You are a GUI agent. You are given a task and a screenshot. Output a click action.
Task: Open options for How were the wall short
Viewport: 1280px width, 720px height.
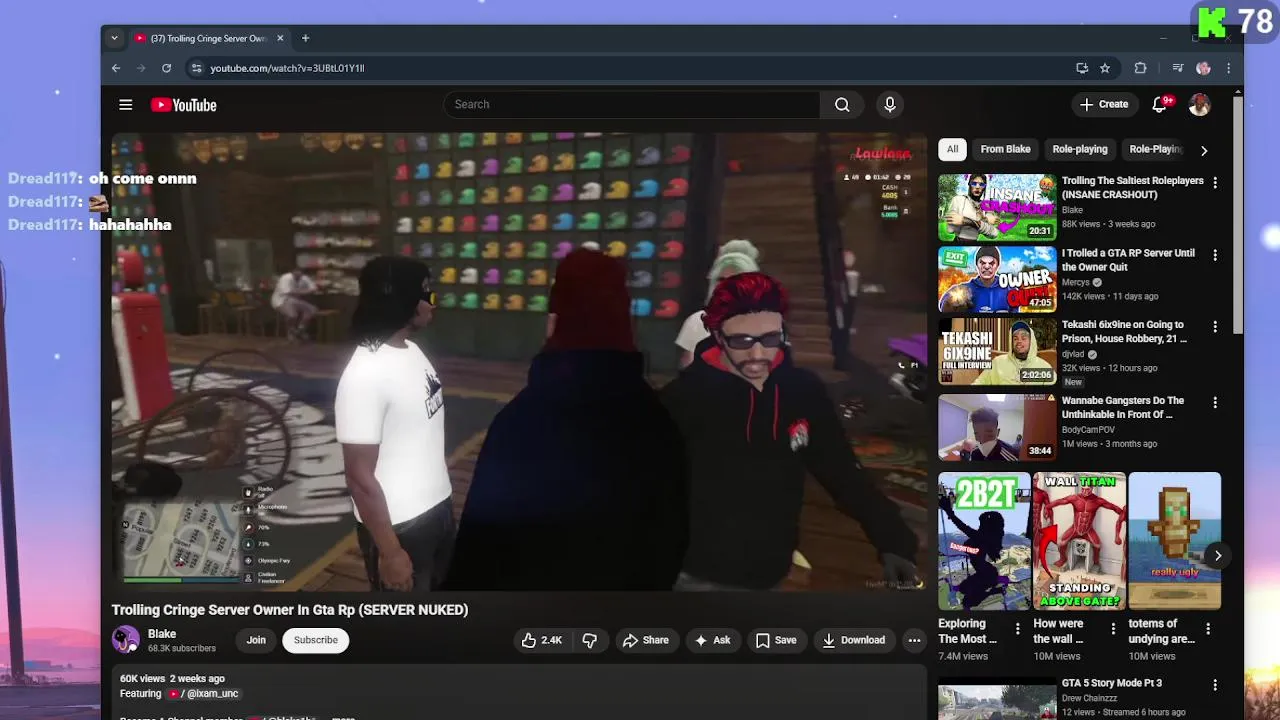pyautogui.click(x=1113, y=629)
